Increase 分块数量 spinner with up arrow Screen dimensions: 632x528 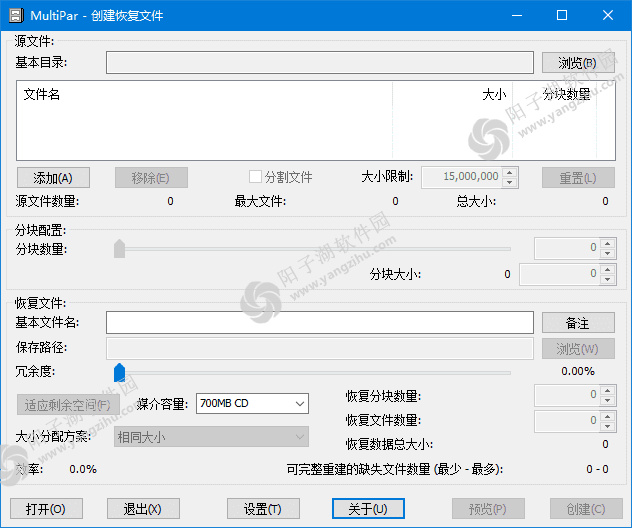(607, 243)
